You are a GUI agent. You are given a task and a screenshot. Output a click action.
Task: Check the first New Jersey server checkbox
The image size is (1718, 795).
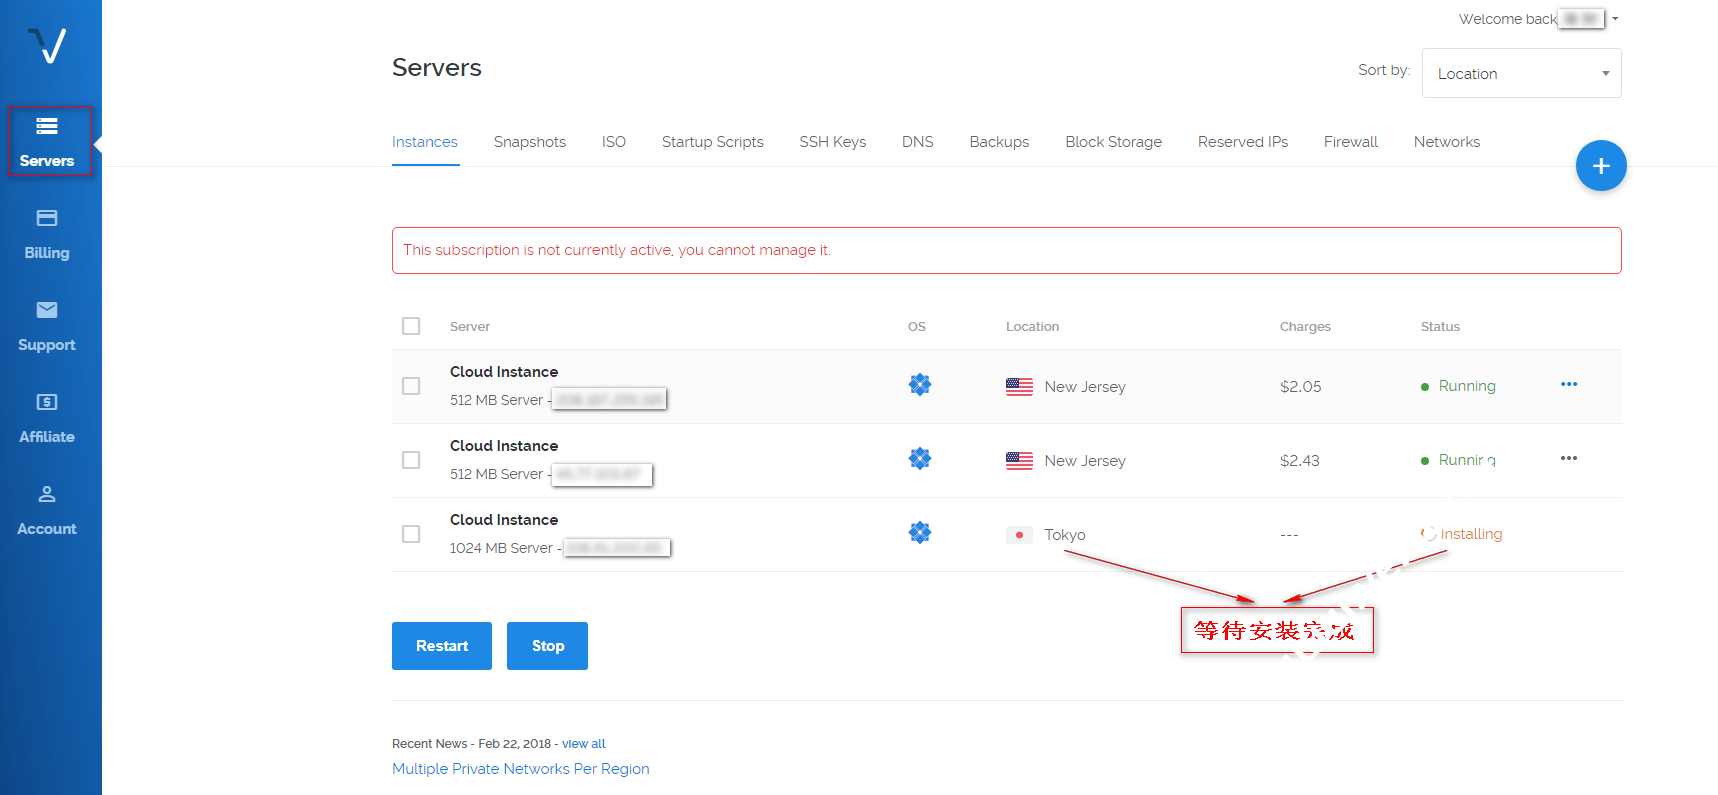(411, 386)
